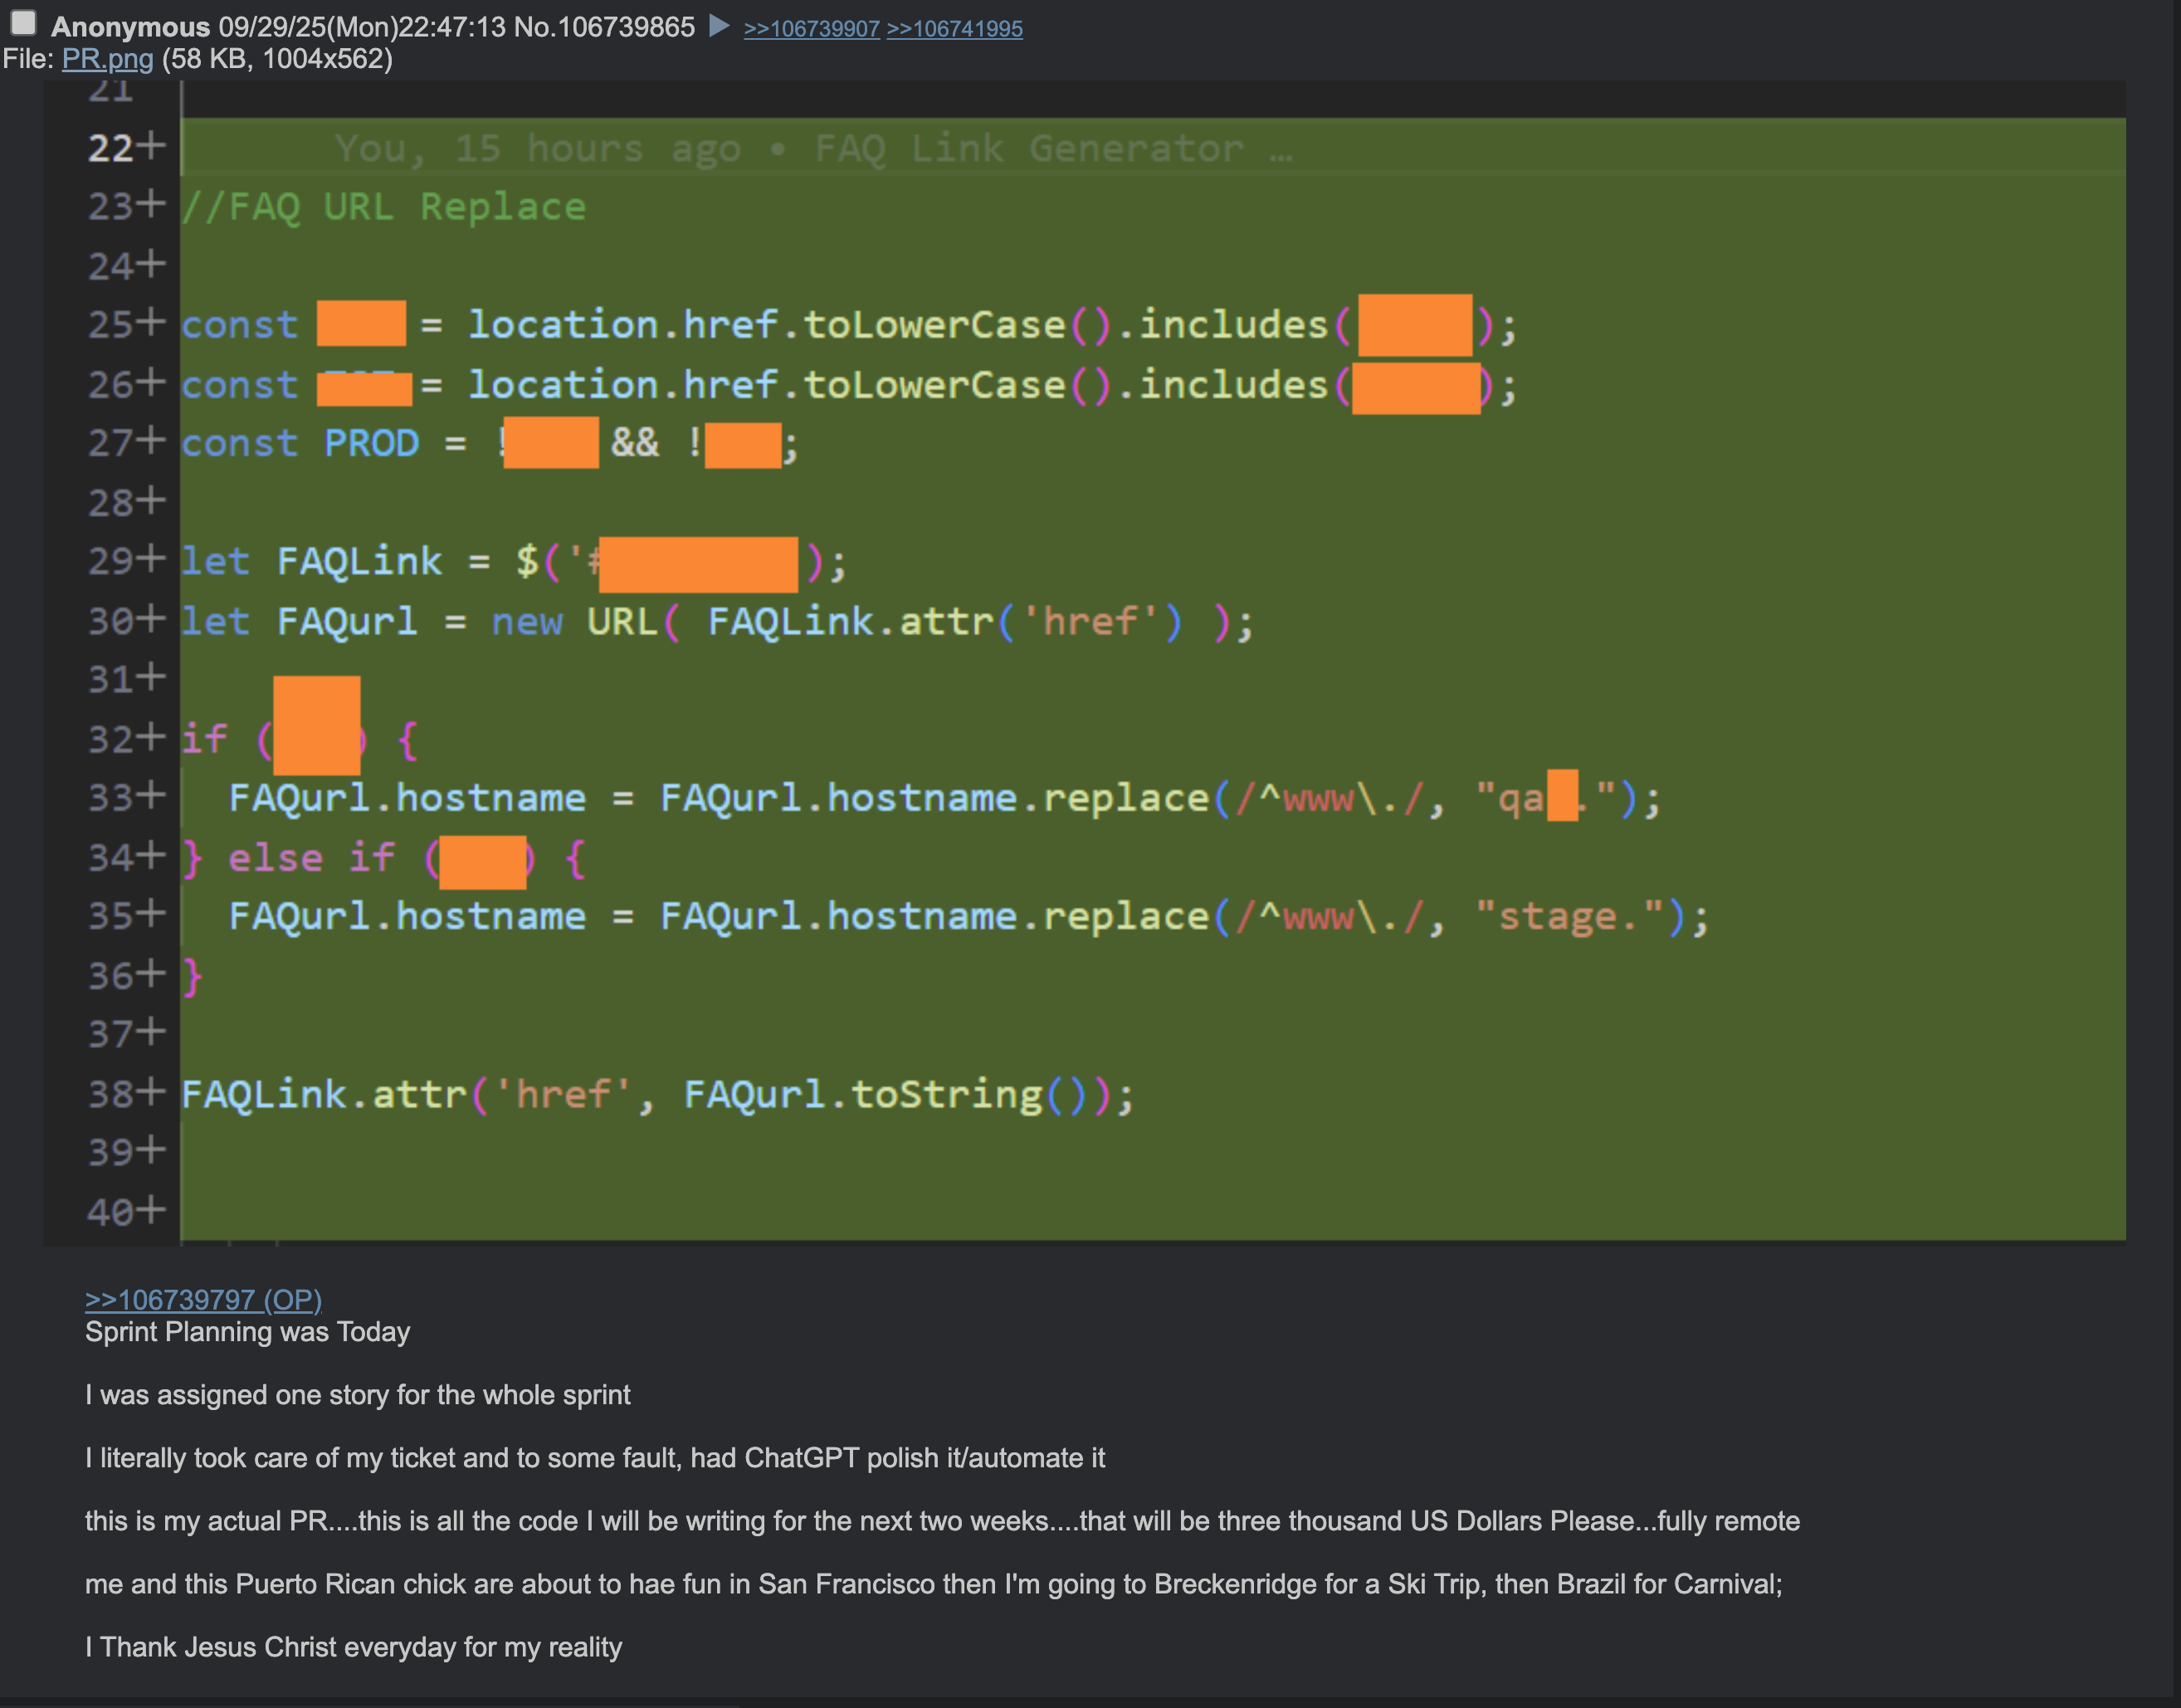Click the orange redaction box on line 29
The image size is (2181, 1708).
pyautogui.click(x=698, y=564)
